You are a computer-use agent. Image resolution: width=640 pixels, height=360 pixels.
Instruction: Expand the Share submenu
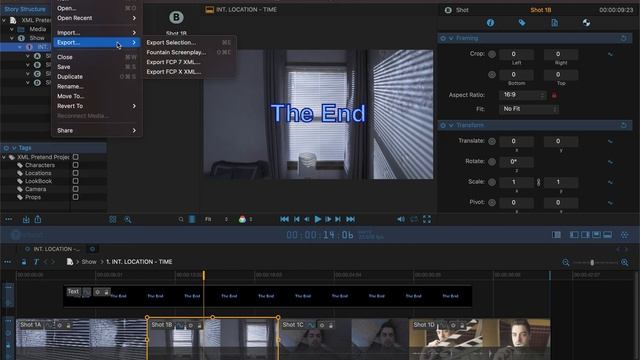(97, 131)
